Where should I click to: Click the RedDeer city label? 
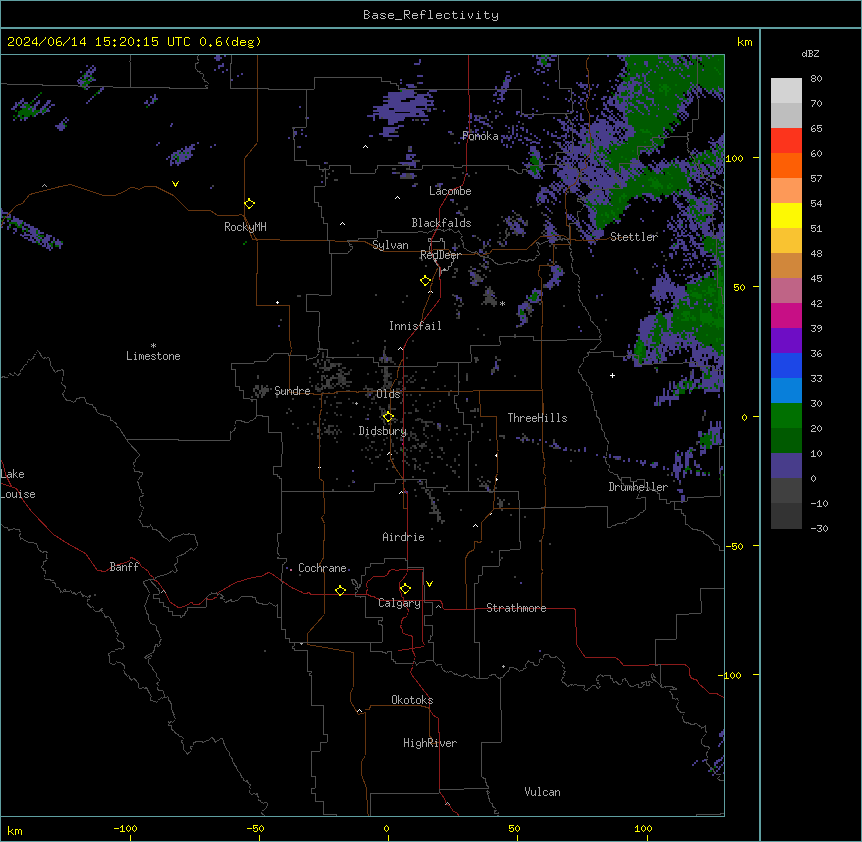point(440,255)
